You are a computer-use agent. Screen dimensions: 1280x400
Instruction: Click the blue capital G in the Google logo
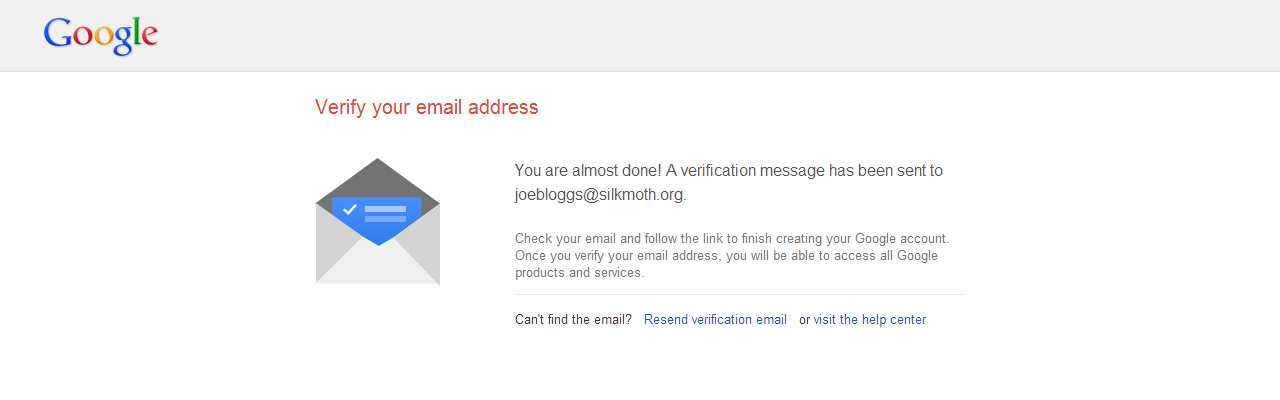click(57, 33)
